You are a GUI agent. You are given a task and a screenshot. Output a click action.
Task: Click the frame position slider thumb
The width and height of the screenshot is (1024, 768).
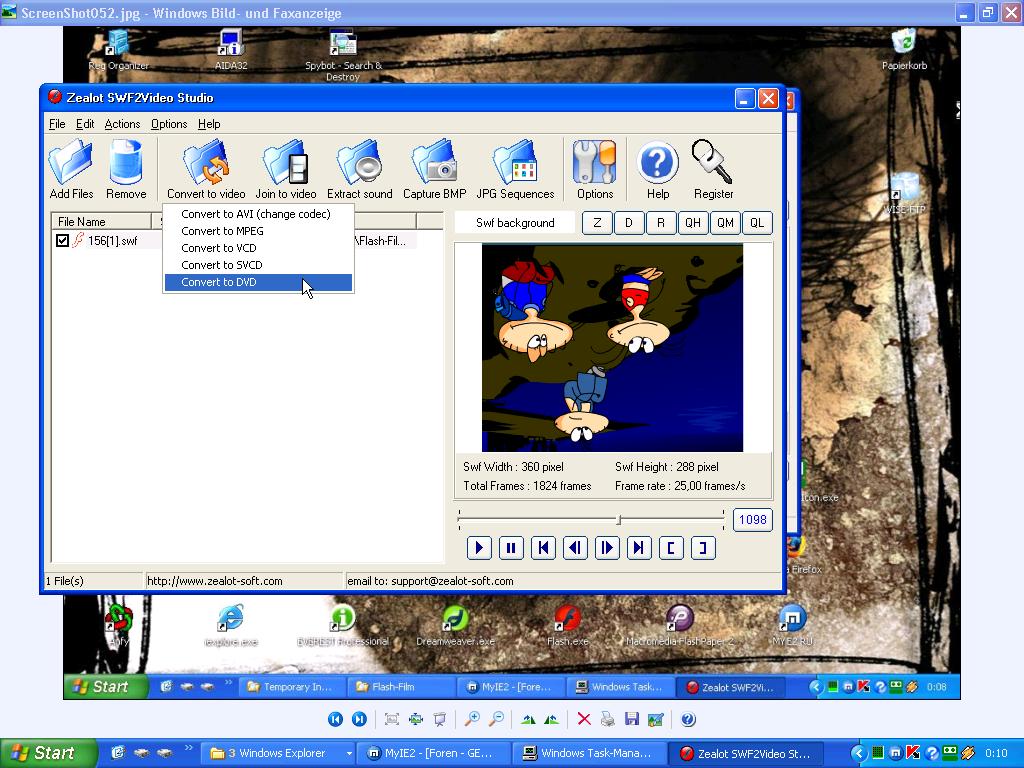click(619, 519)
